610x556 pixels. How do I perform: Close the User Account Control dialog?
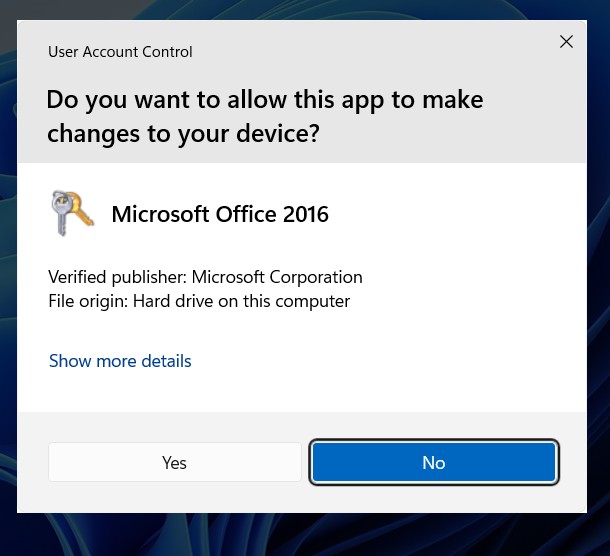(x=566, y=42)
